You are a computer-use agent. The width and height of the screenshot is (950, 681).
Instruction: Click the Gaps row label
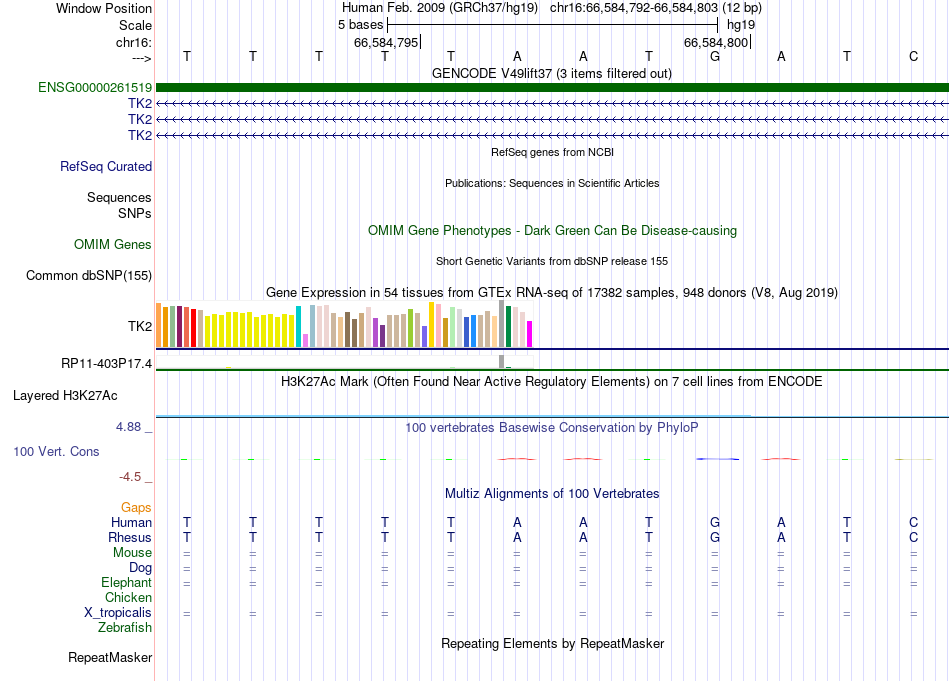136,507
